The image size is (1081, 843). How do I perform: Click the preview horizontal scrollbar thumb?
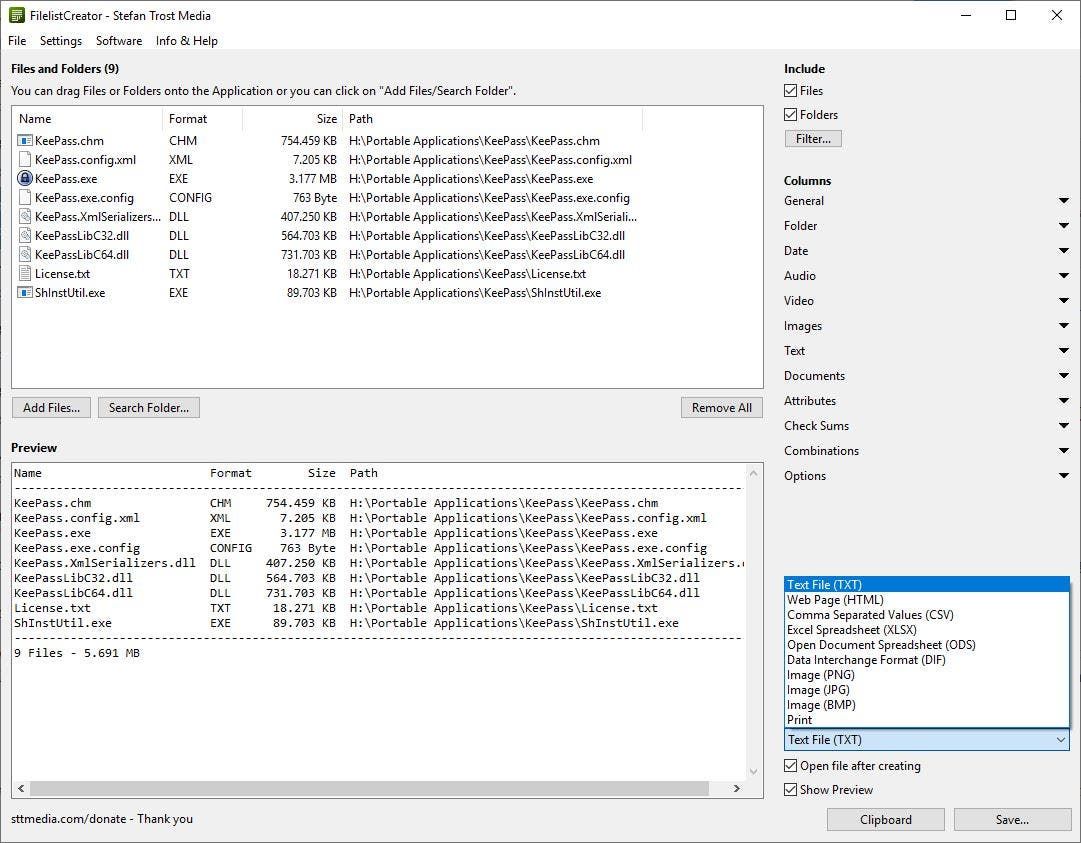[369, 788]
